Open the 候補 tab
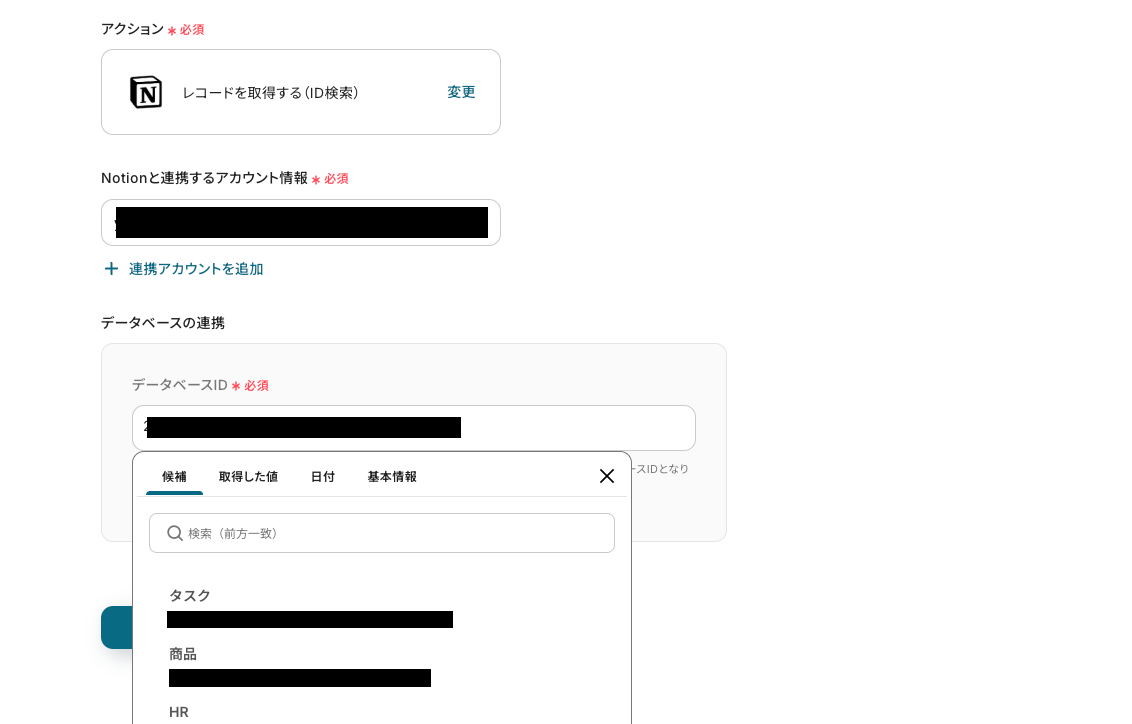The height and width of the screenshot is (724, 1132). point(174,476)
